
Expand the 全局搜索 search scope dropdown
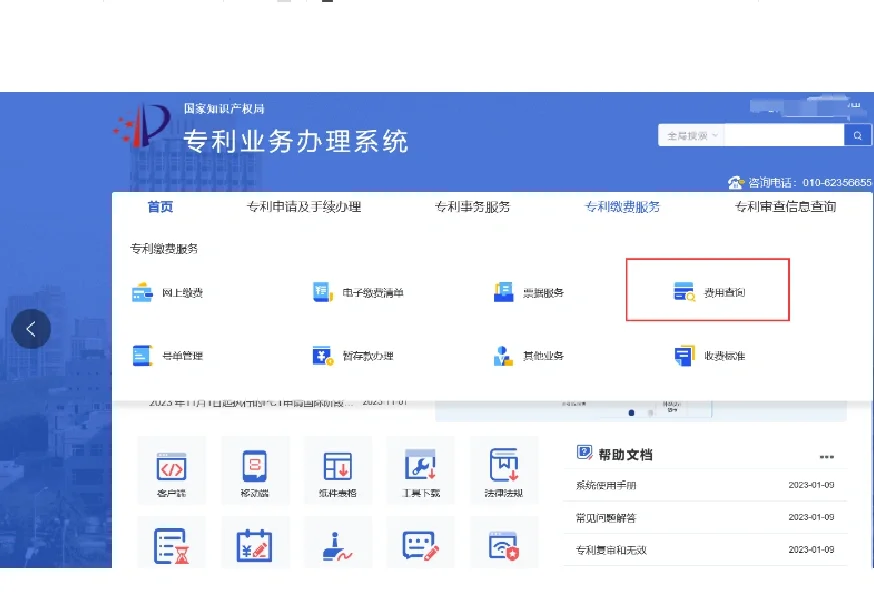click(691, 136)
